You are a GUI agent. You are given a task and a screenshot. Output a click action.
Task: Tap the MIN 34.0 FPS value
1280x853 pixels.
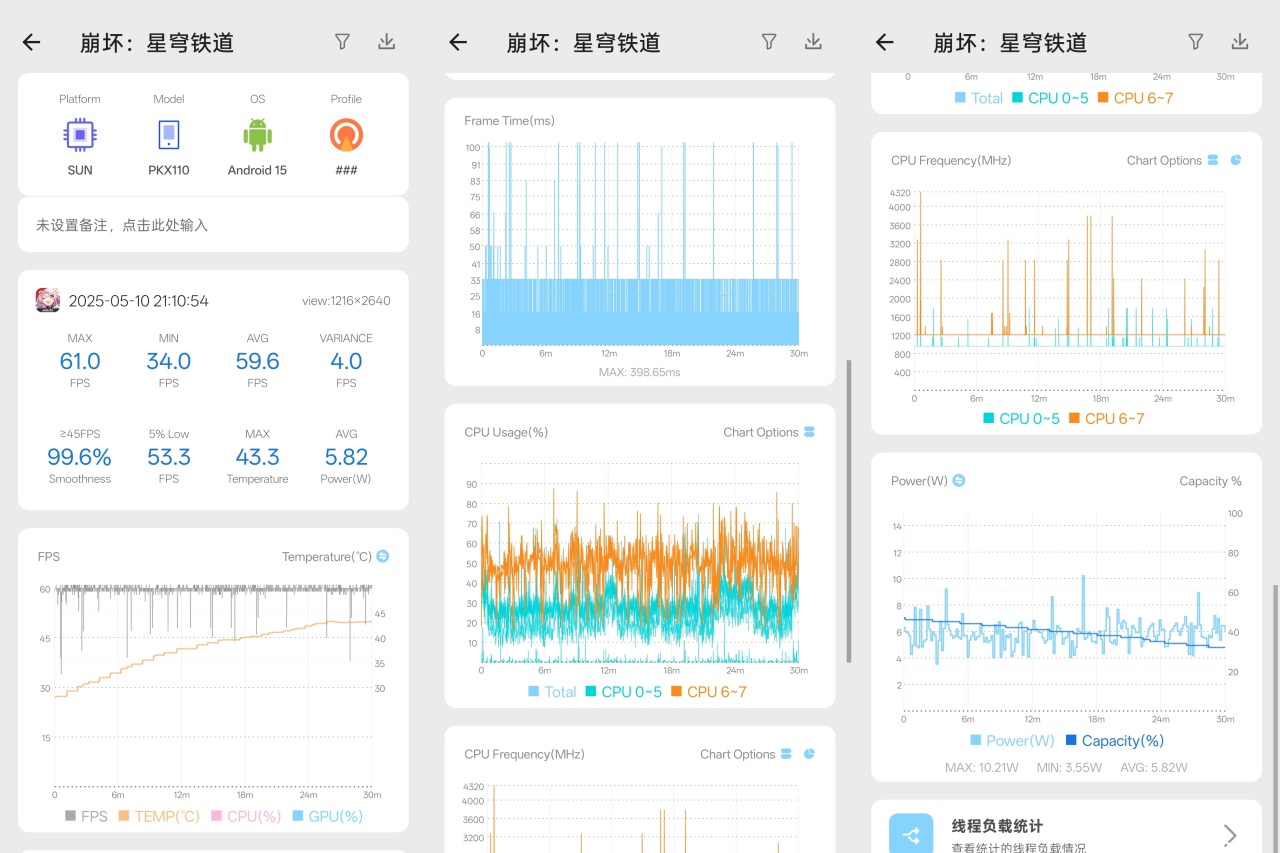click(169, 361)
